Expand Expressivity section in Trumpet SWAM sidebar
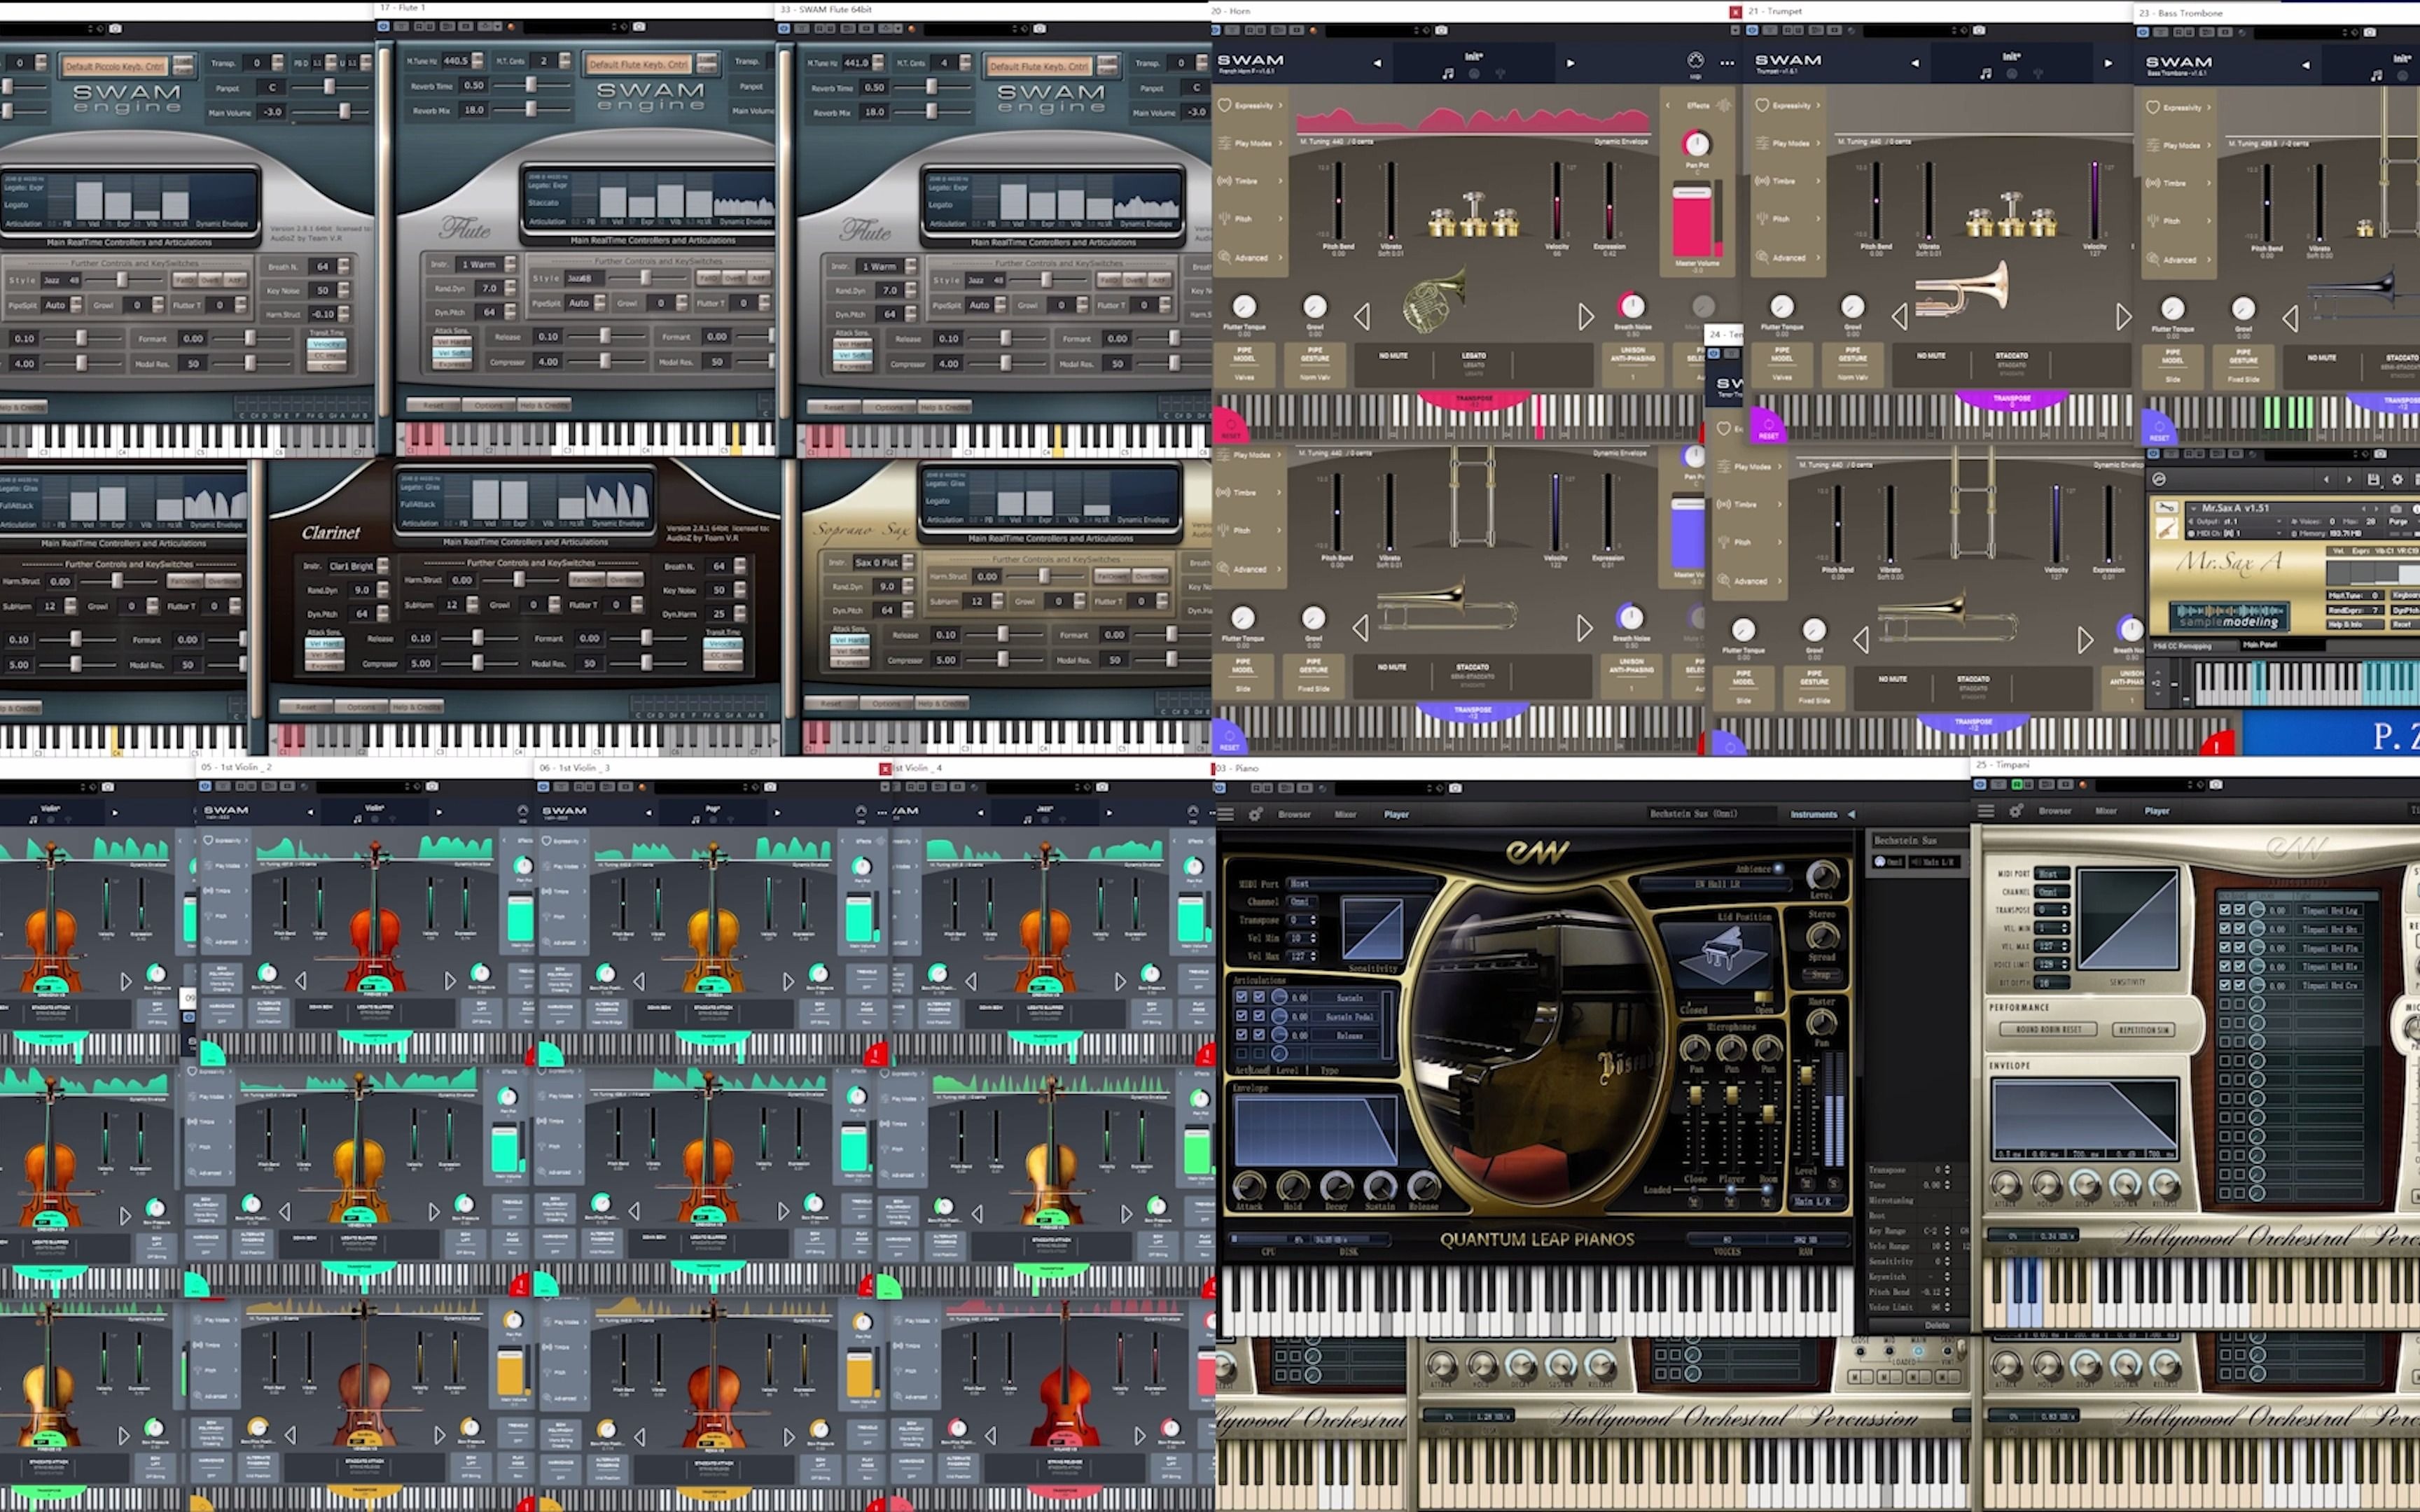The width and height of the screenshot is (2420, 1512). click(1788, 105)
